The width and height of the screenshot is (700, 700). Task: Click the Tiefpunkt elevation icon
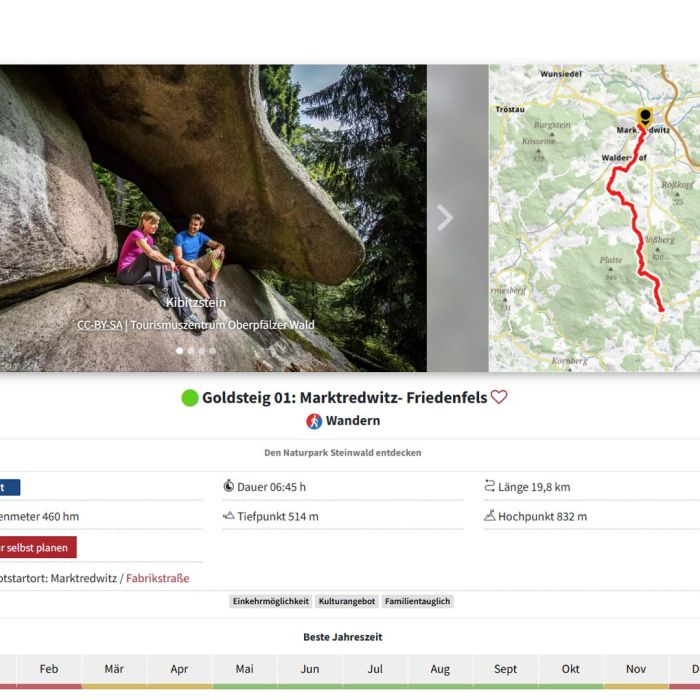pyautogui.click(x=228, y=516)
